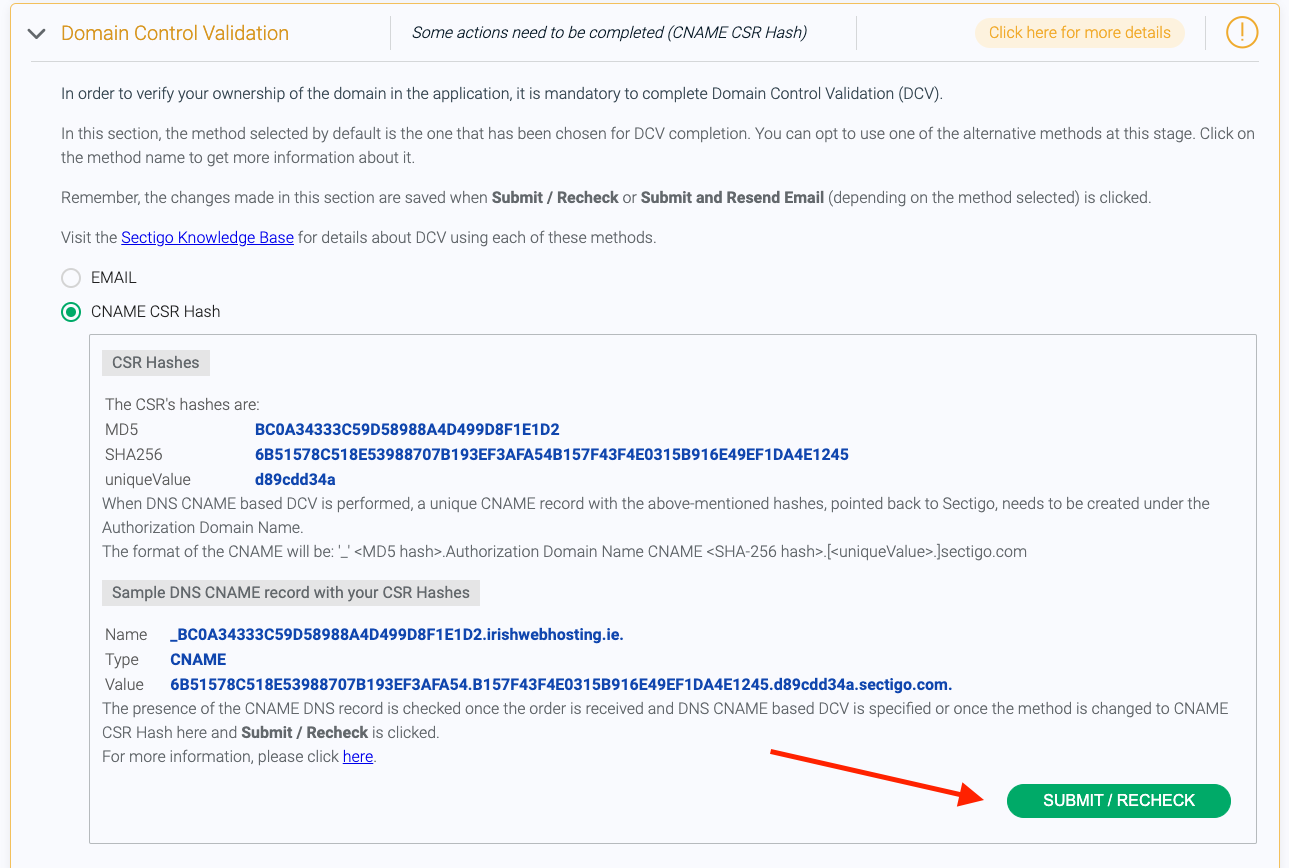Viewport: 1289px width, 868px height.
Task: Click the sample CNAME record Name value
Action: (x=397, y=635)
